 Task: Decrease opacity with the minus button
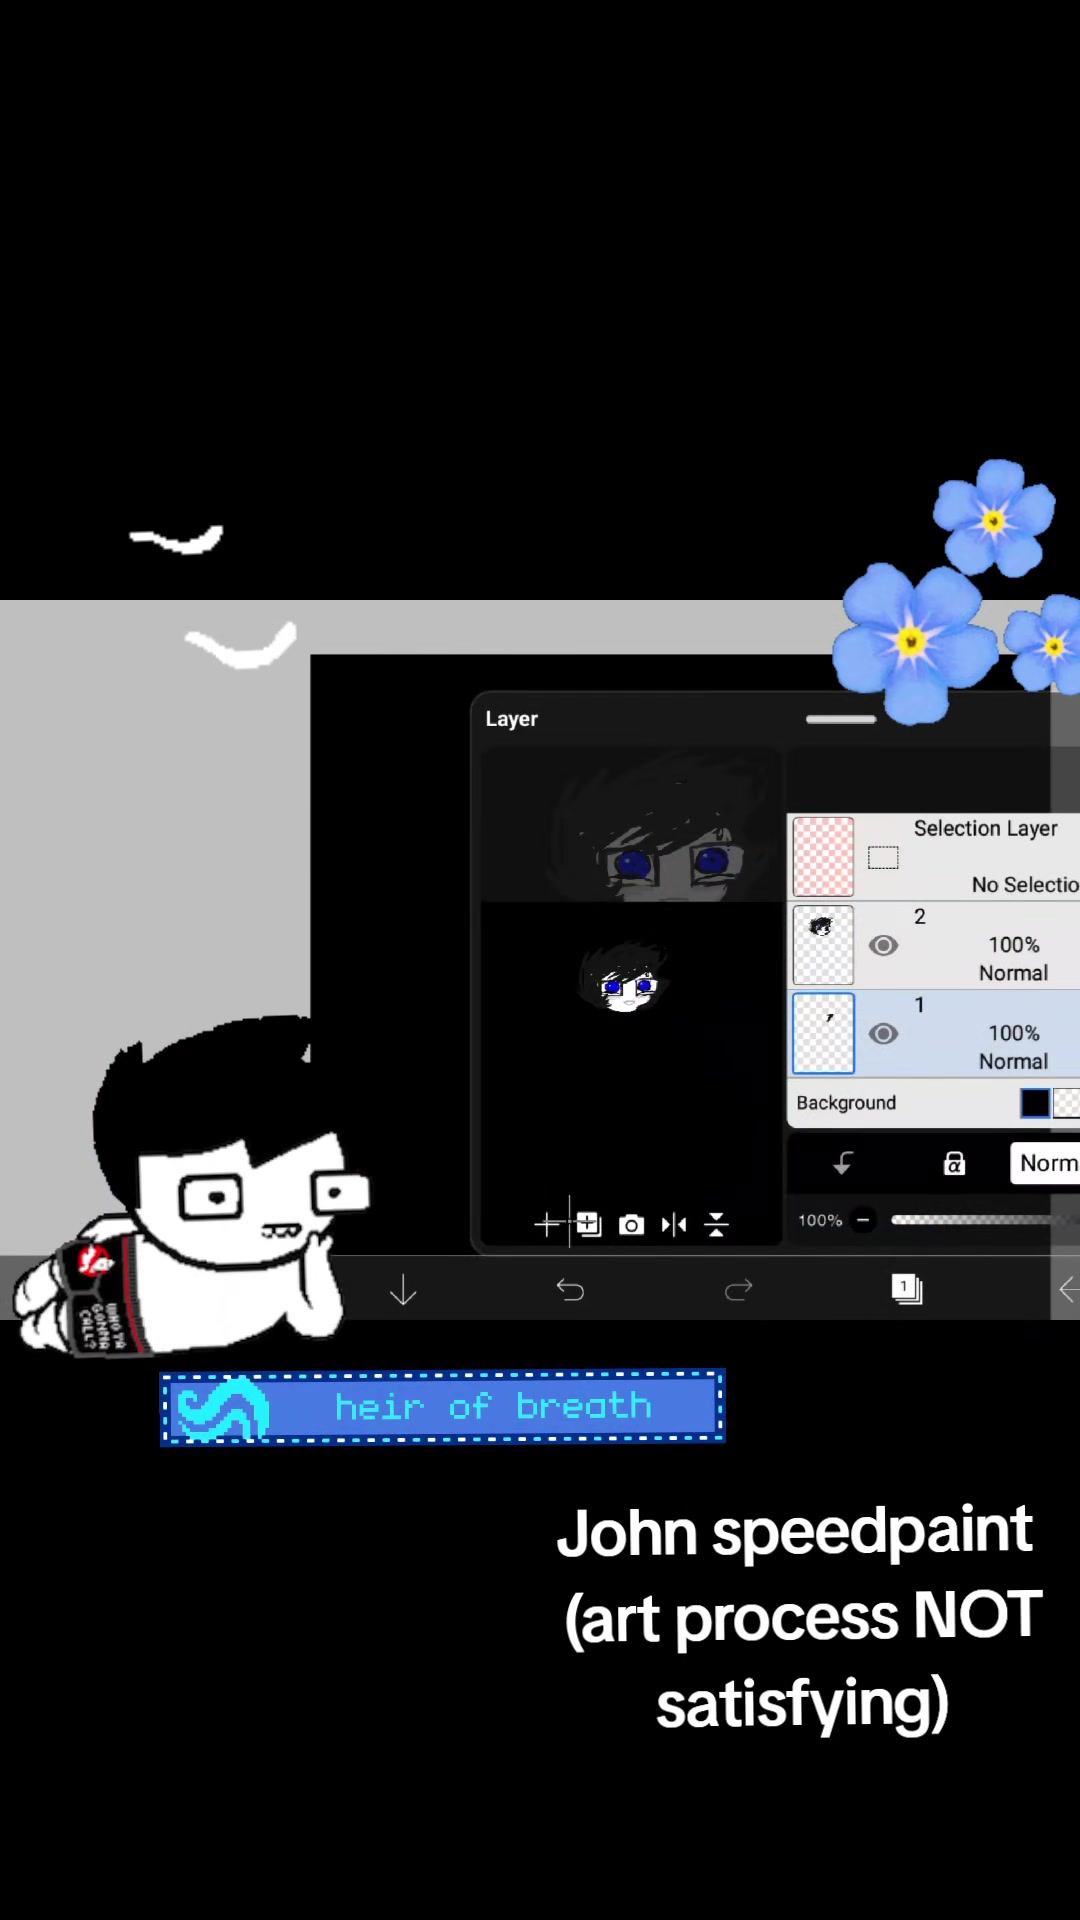pyautogui.click(x=863, y=1220)
